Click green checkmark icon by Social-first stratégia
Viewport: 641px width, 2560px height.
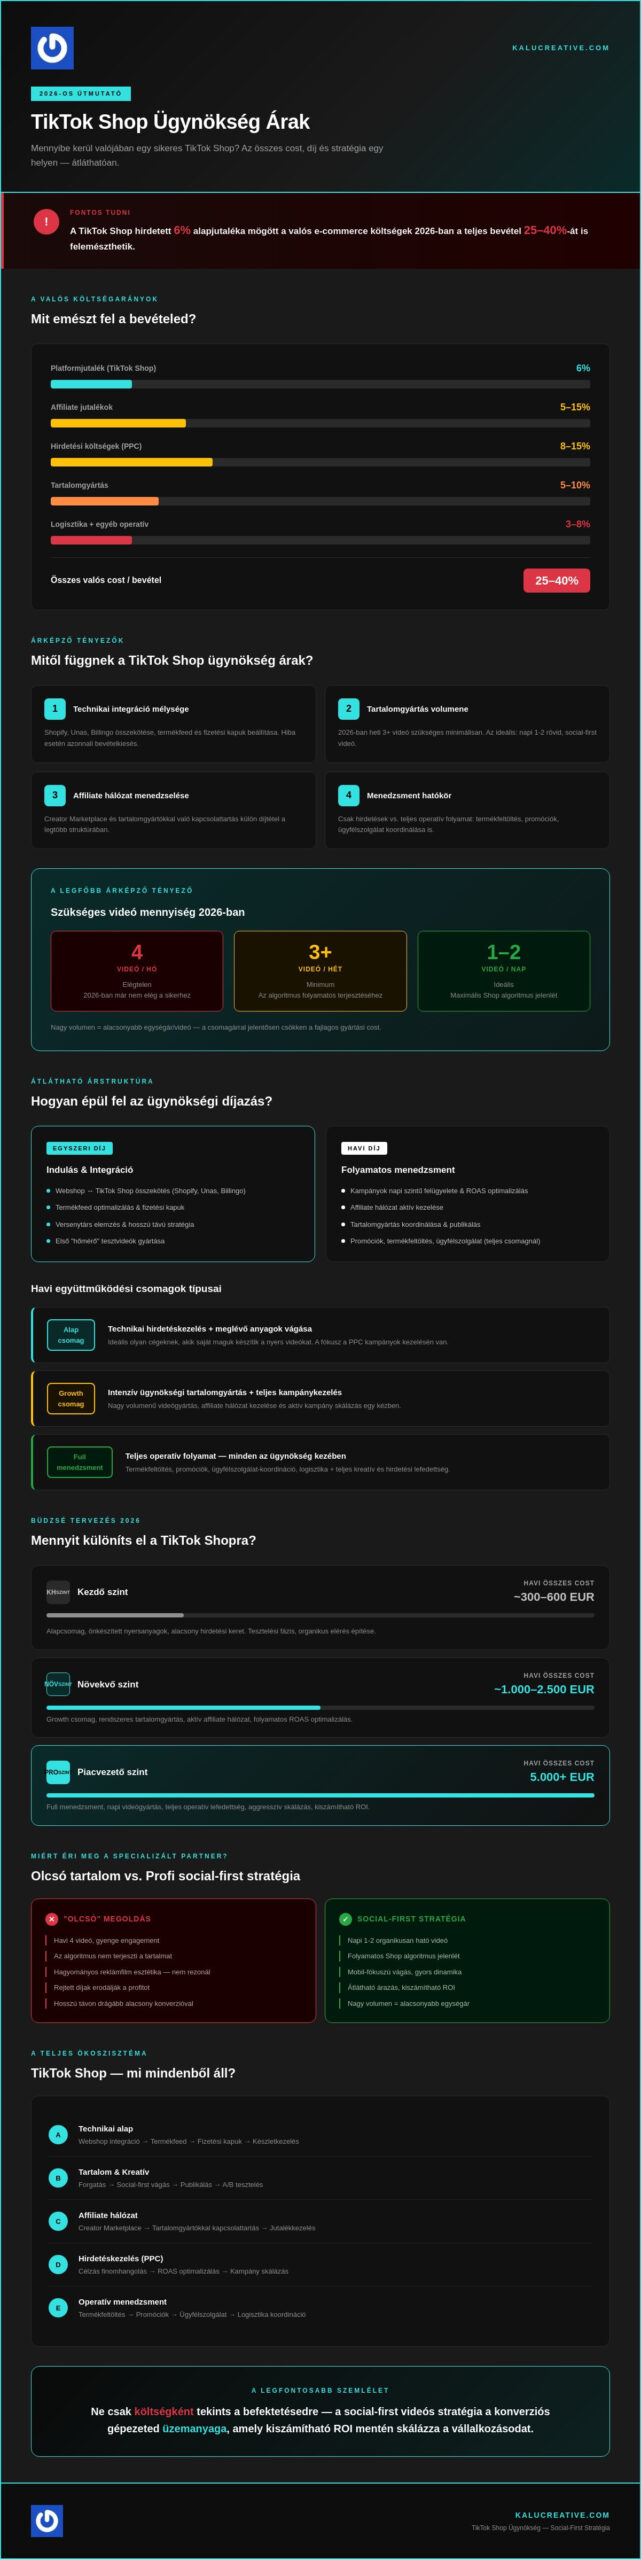tap(346, 1918)
